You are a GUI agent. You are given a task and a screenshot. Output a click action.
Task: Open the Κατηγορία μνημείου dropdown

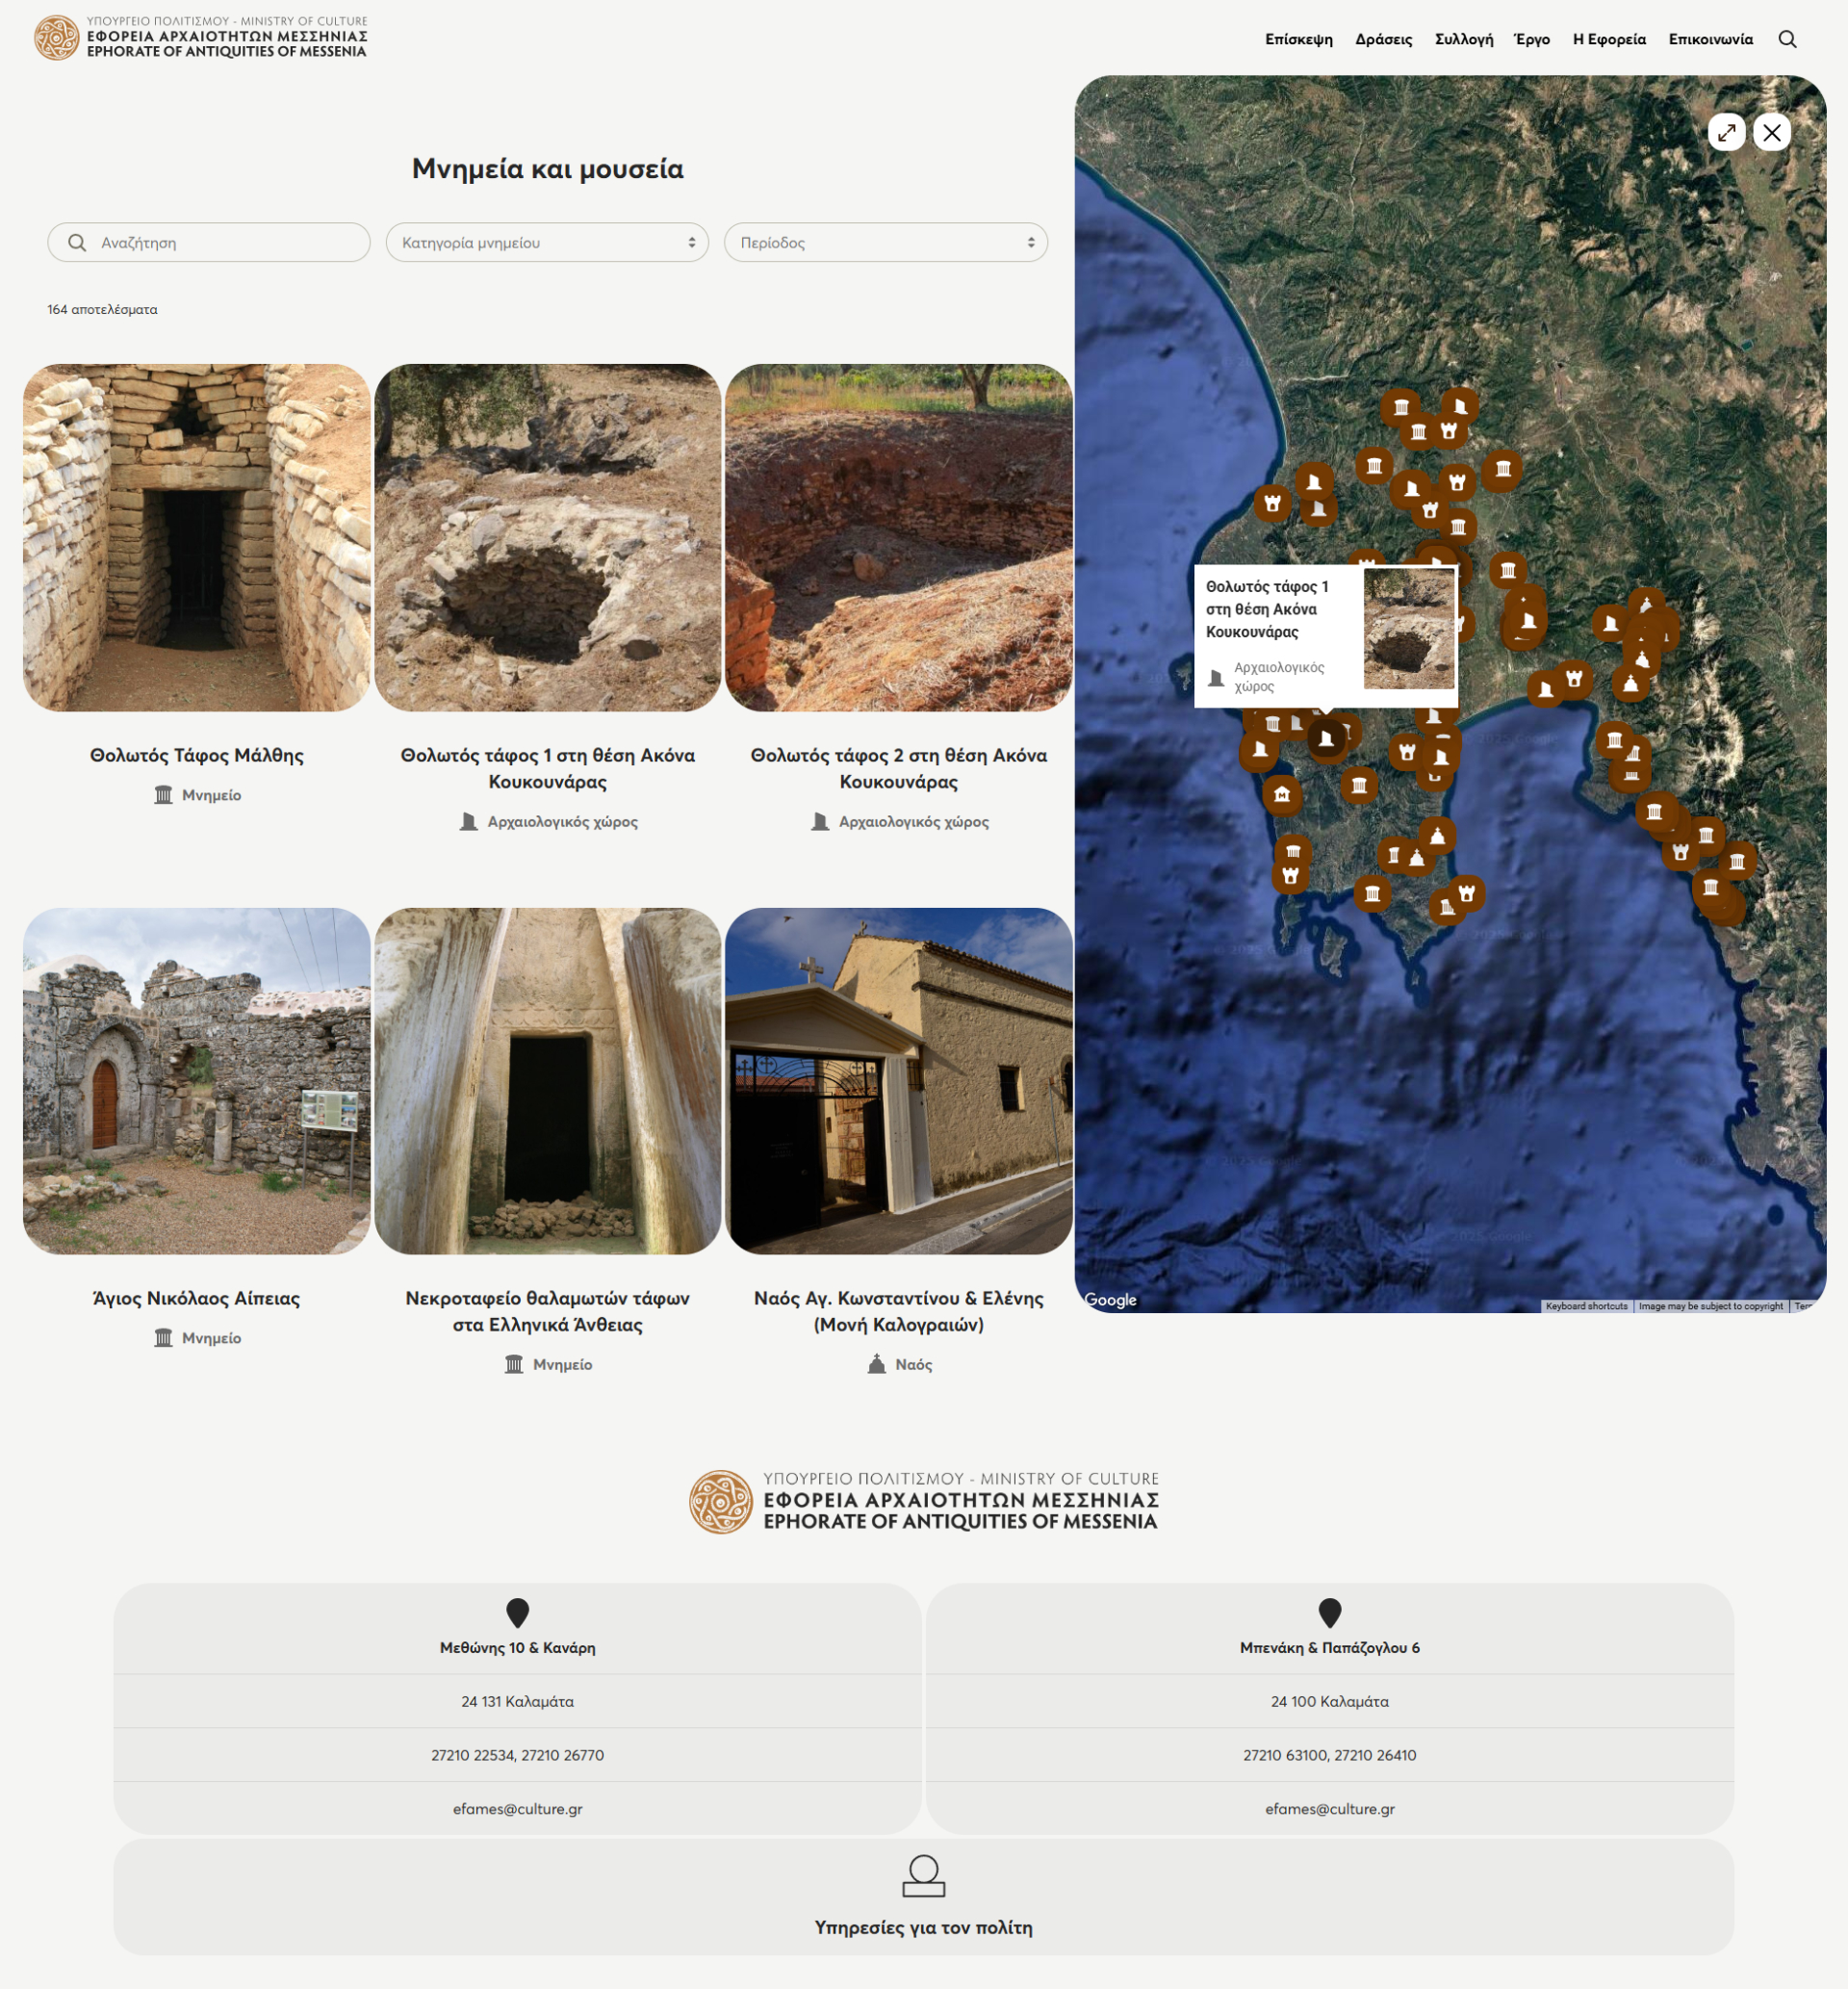(x=547, y=243)
